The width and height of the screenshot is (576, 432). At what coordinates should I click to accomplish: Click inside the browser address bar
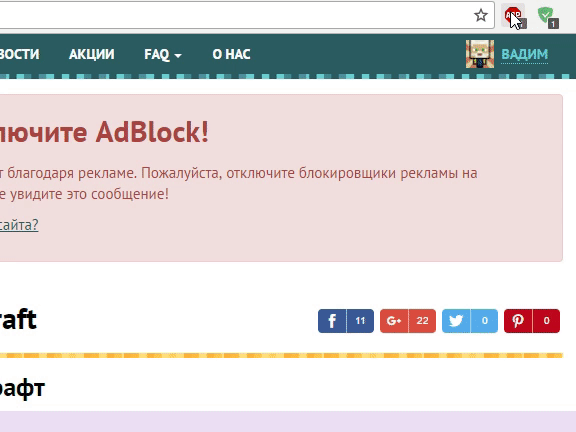point(235,15)
